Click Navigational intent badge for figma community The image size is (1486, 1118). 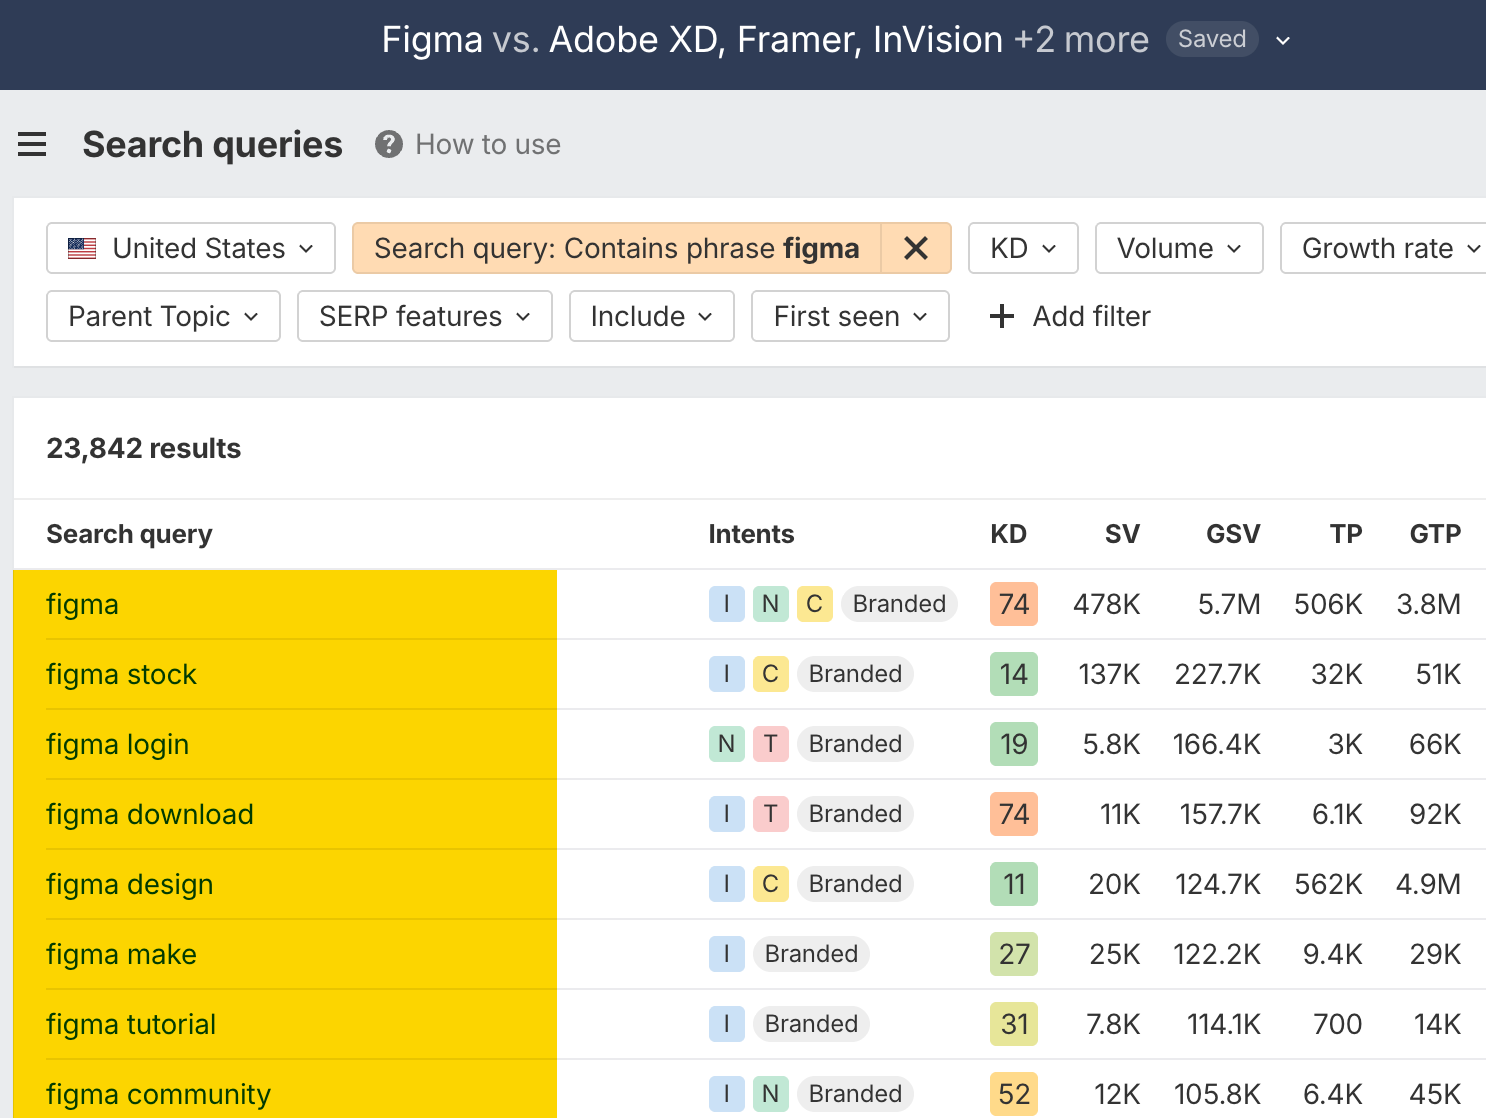[770, 1094]
